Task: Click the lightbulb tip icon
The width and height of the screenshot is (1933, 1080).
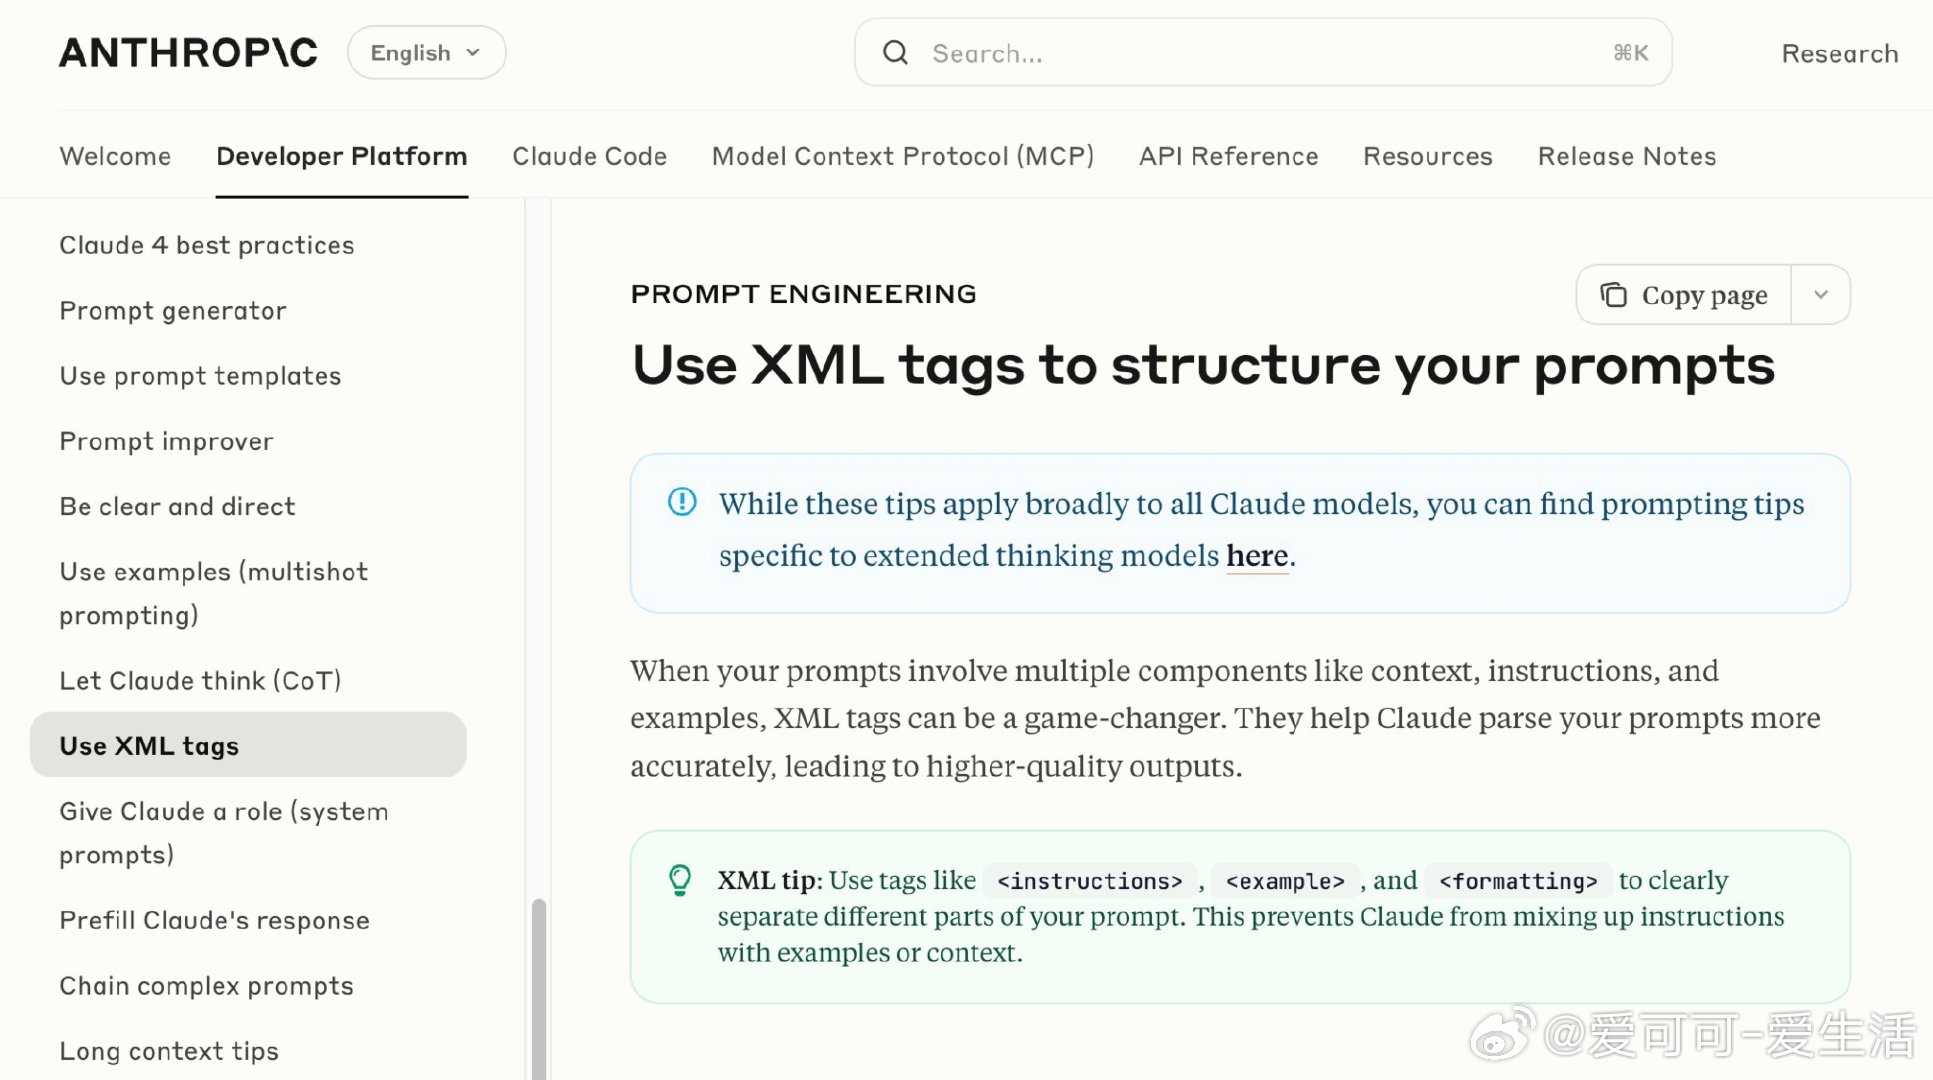Action: [x=680, y=881]
